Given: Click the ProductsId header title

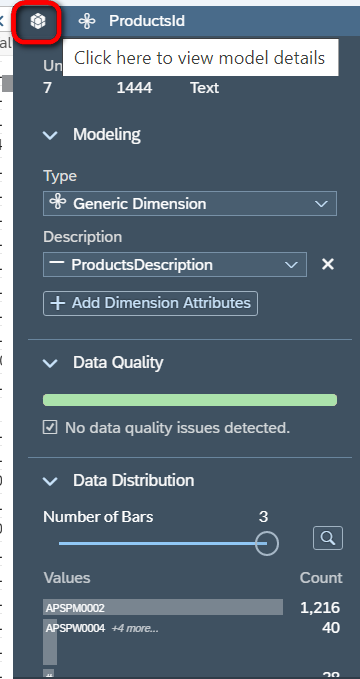Looking at the screenshot, I should (x=147, y=21).
